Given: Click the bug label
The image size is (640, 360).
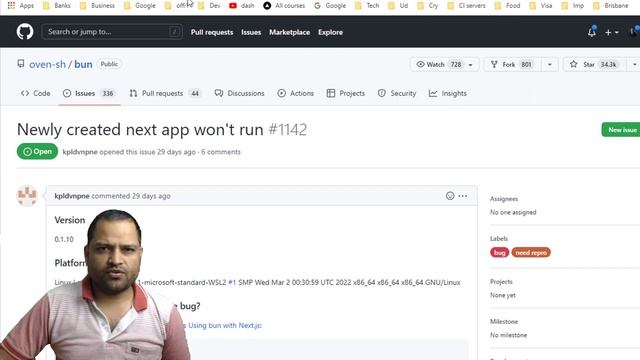Looking at the screenshot, I should click(x=500, y=253).
